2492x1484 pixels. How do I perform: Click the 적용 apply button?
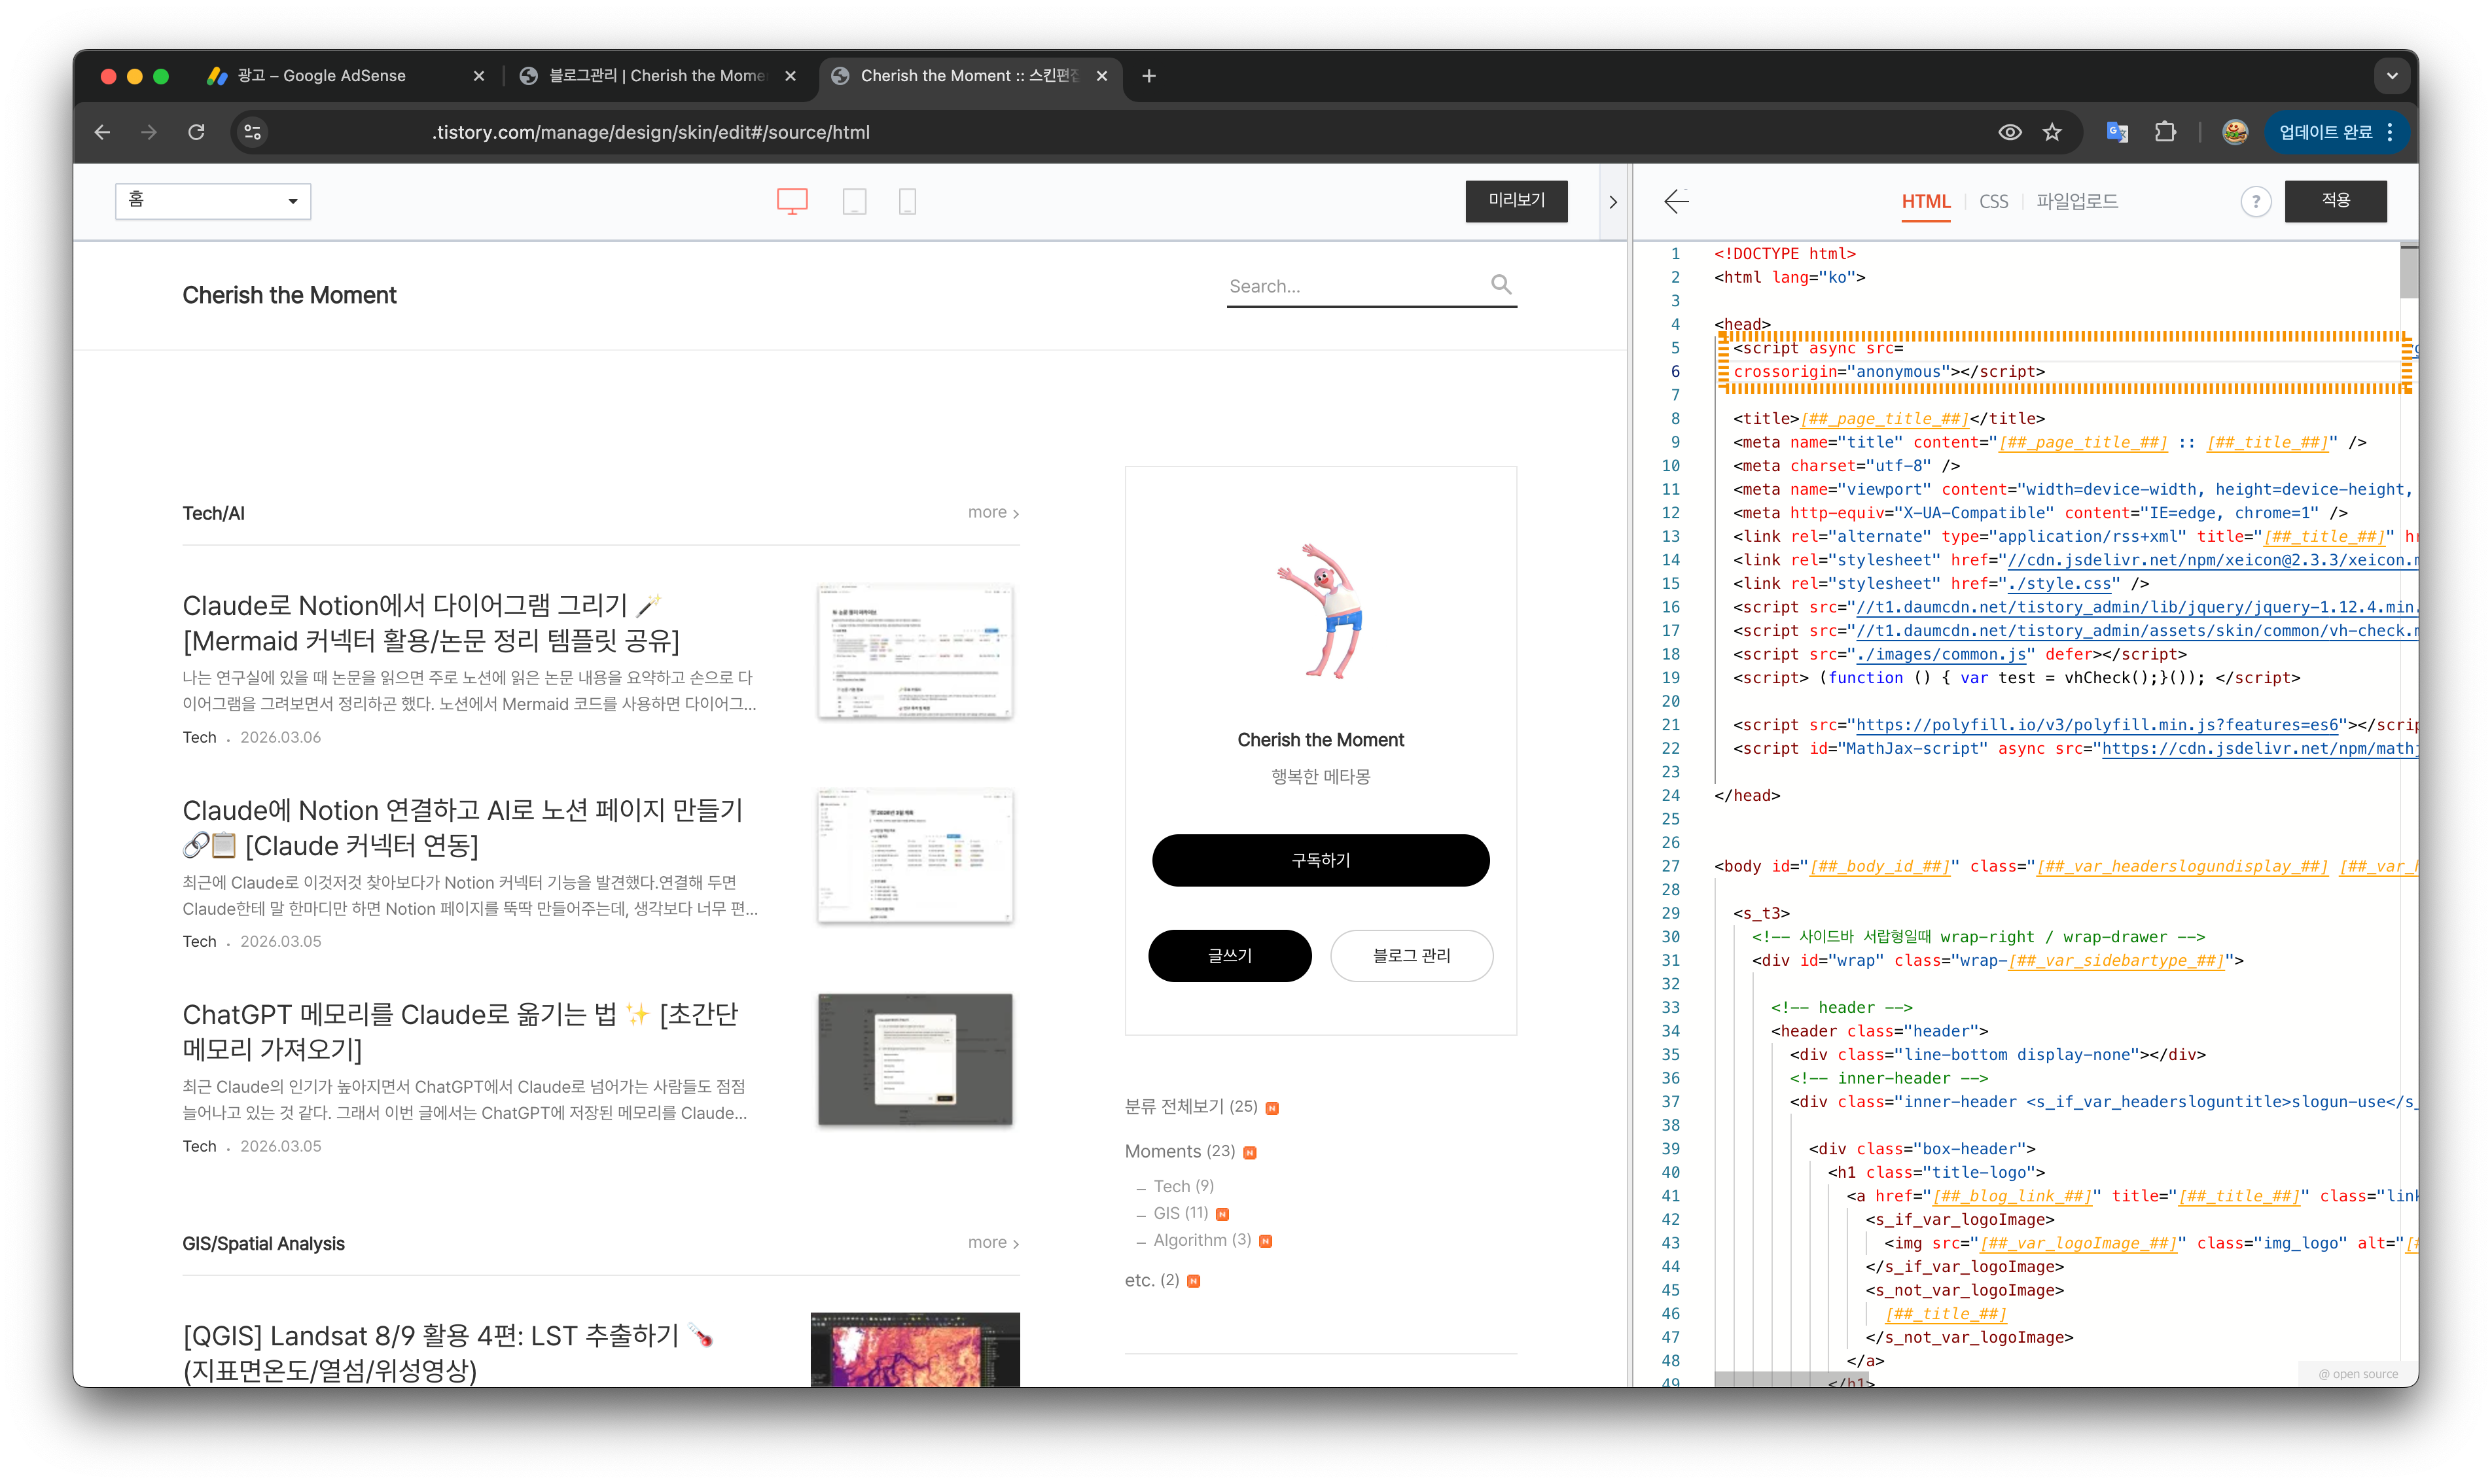(2336, 200)
